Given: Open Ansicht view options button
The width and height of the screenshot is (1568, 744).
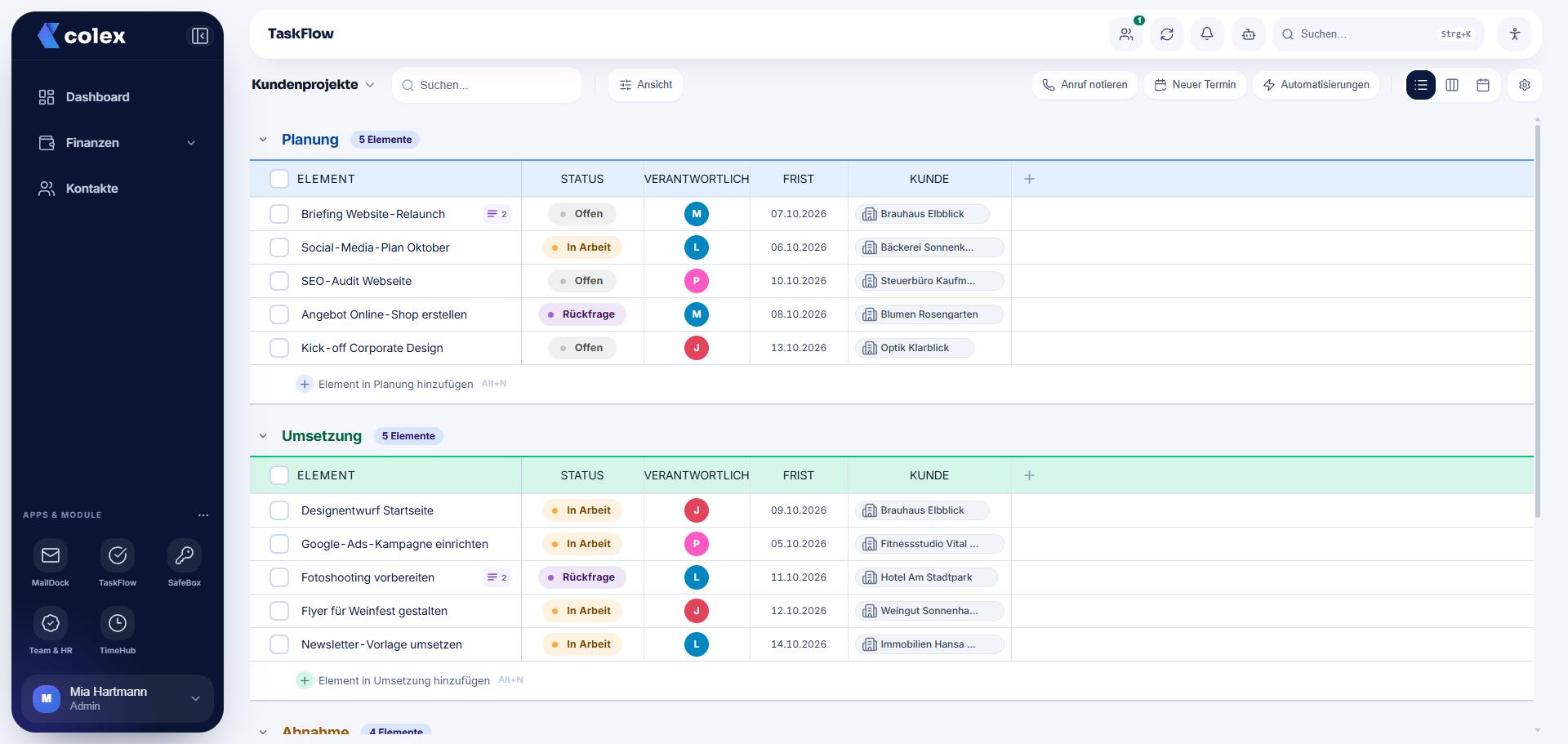Looking at the screenshot, I should [x=645, y=85].
